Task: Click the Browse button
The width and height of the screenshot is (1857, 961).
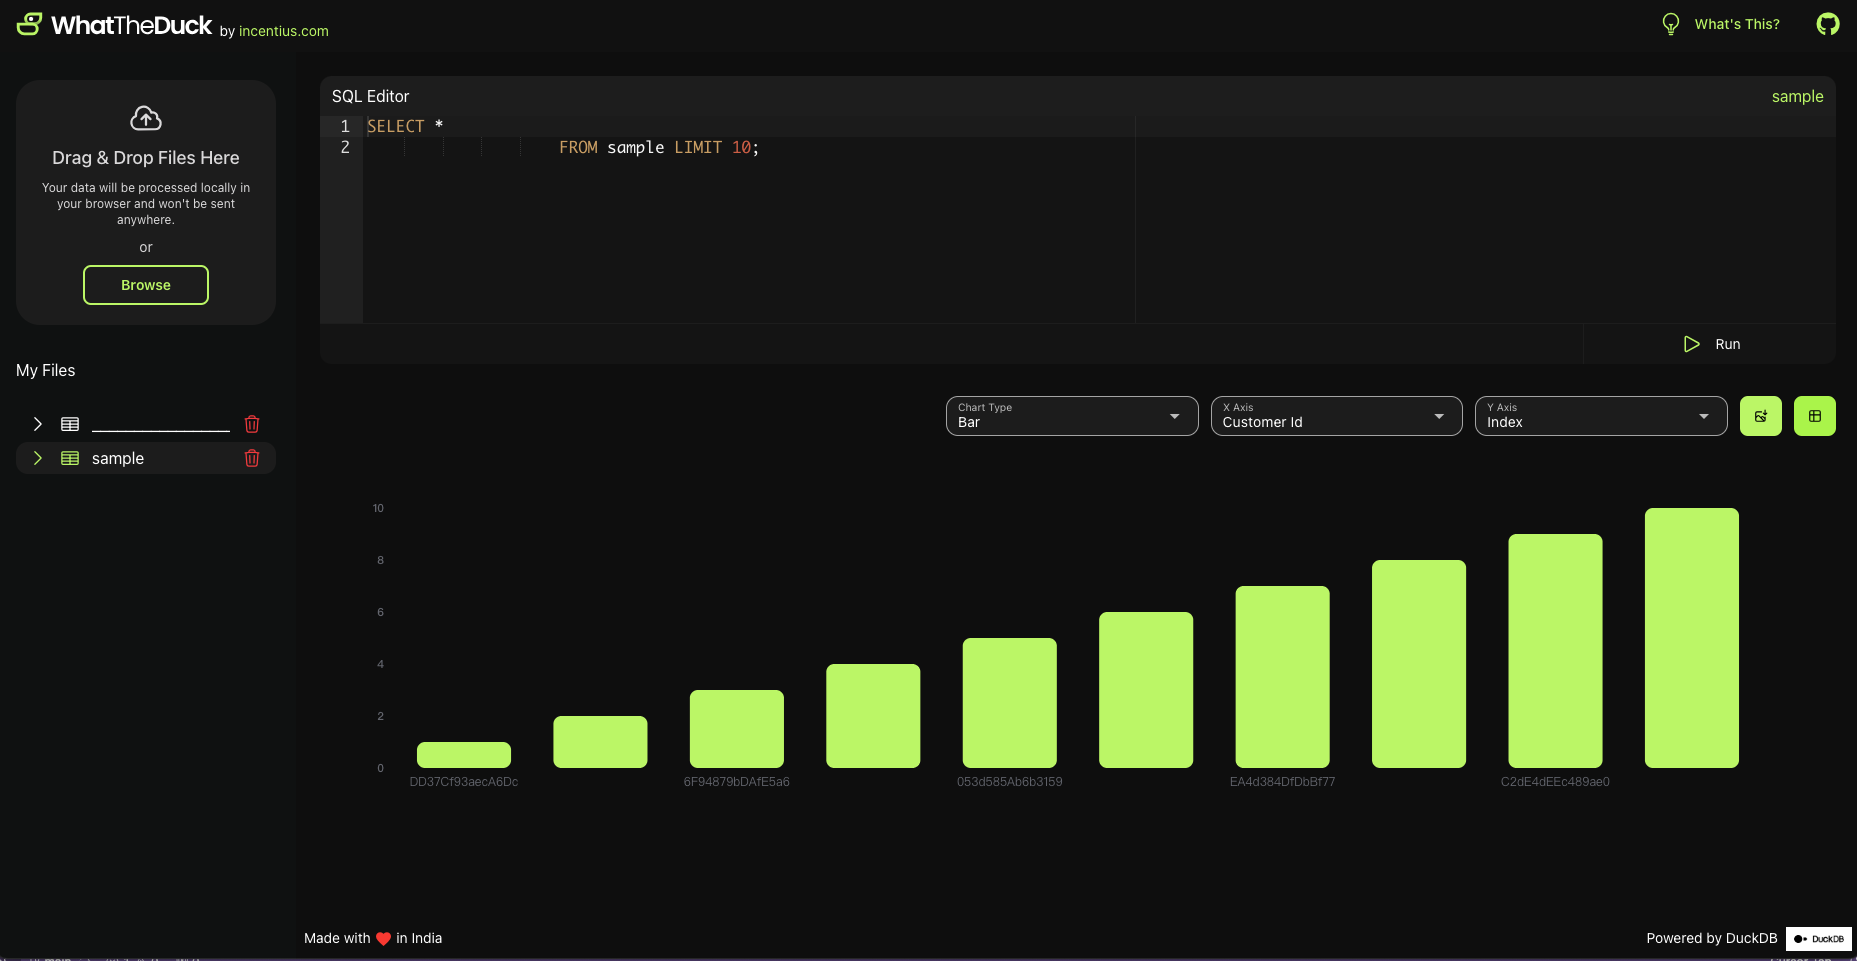Action: tap(146, 285)
